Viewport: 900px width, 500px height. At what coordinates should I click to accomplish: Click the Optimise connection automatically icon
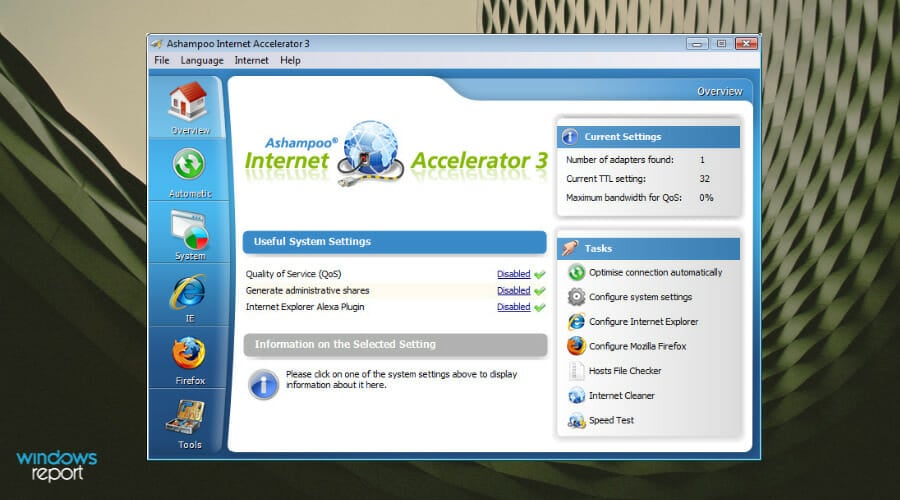point(576,272)
